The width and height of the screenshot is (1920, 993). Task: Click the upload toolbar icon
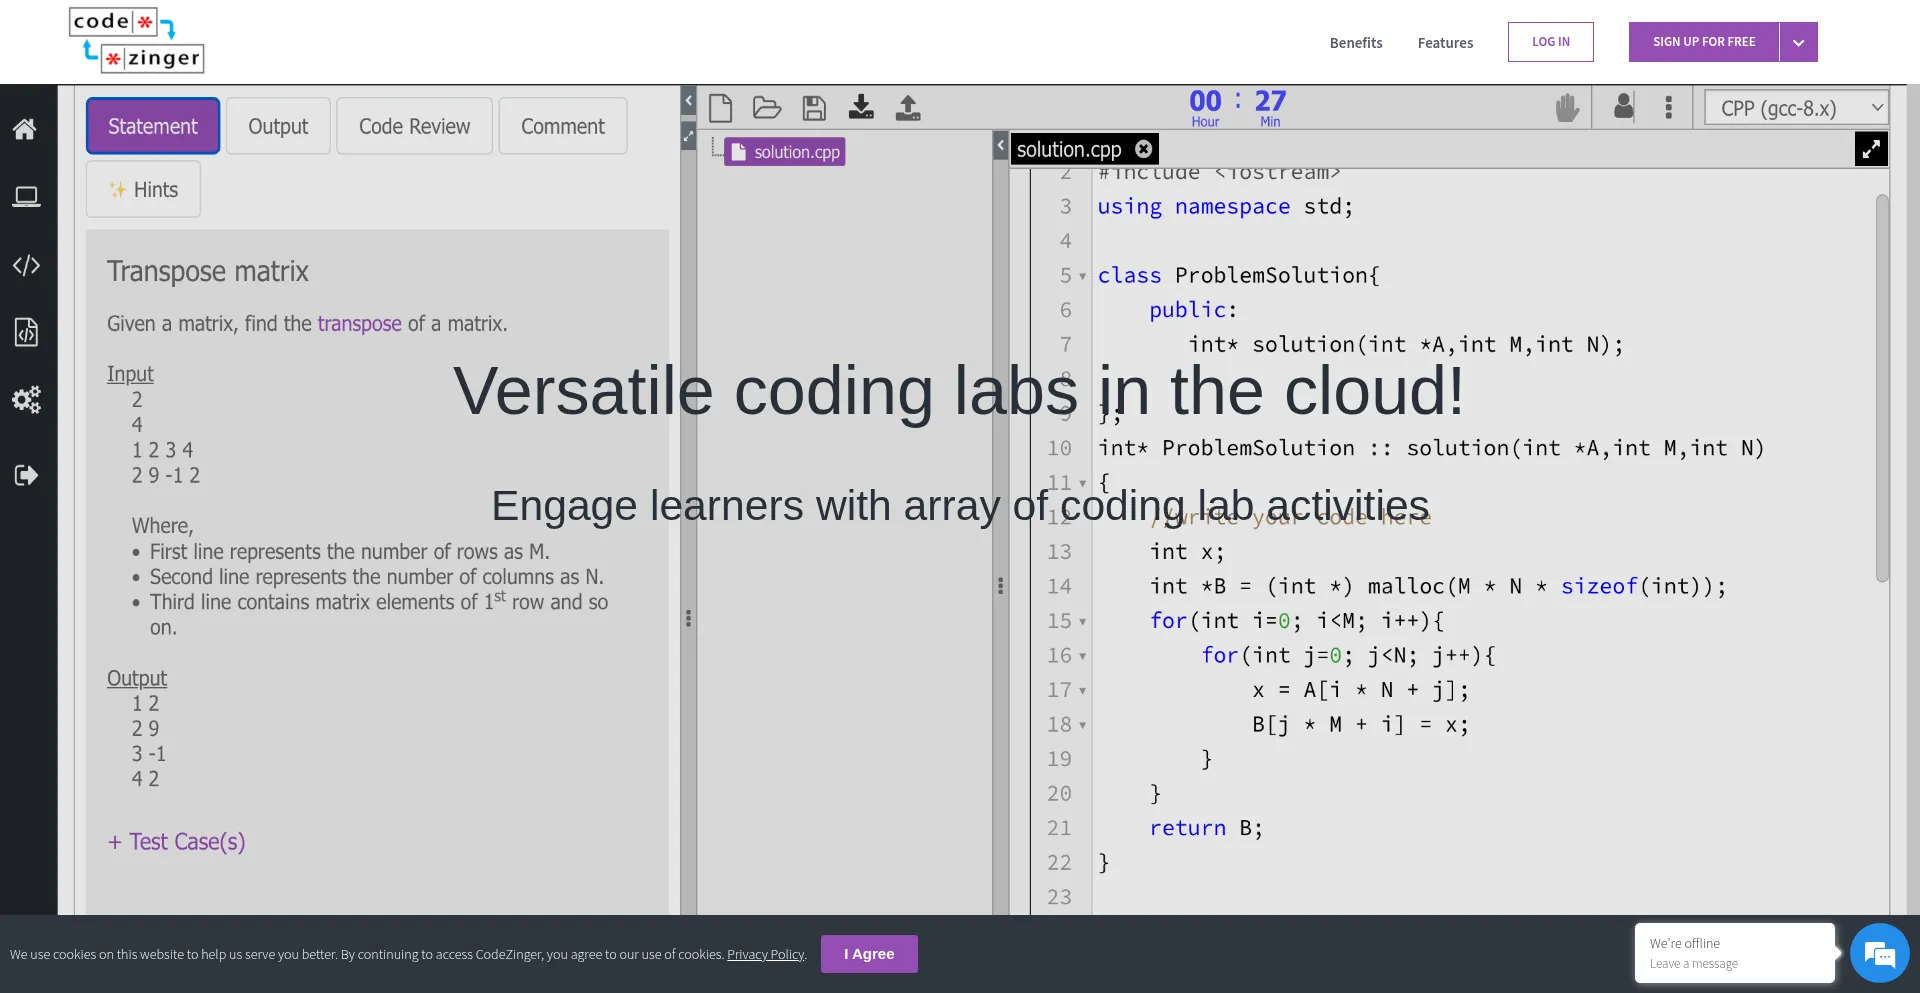(908, 107)
